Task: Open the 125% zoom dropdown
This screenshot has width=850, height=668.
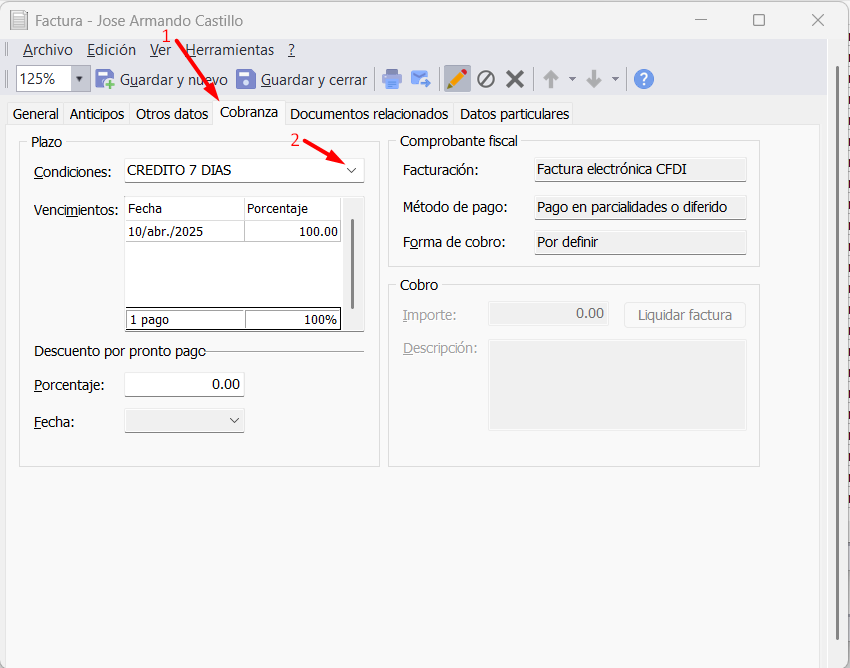Action: [x=80, y=79]
